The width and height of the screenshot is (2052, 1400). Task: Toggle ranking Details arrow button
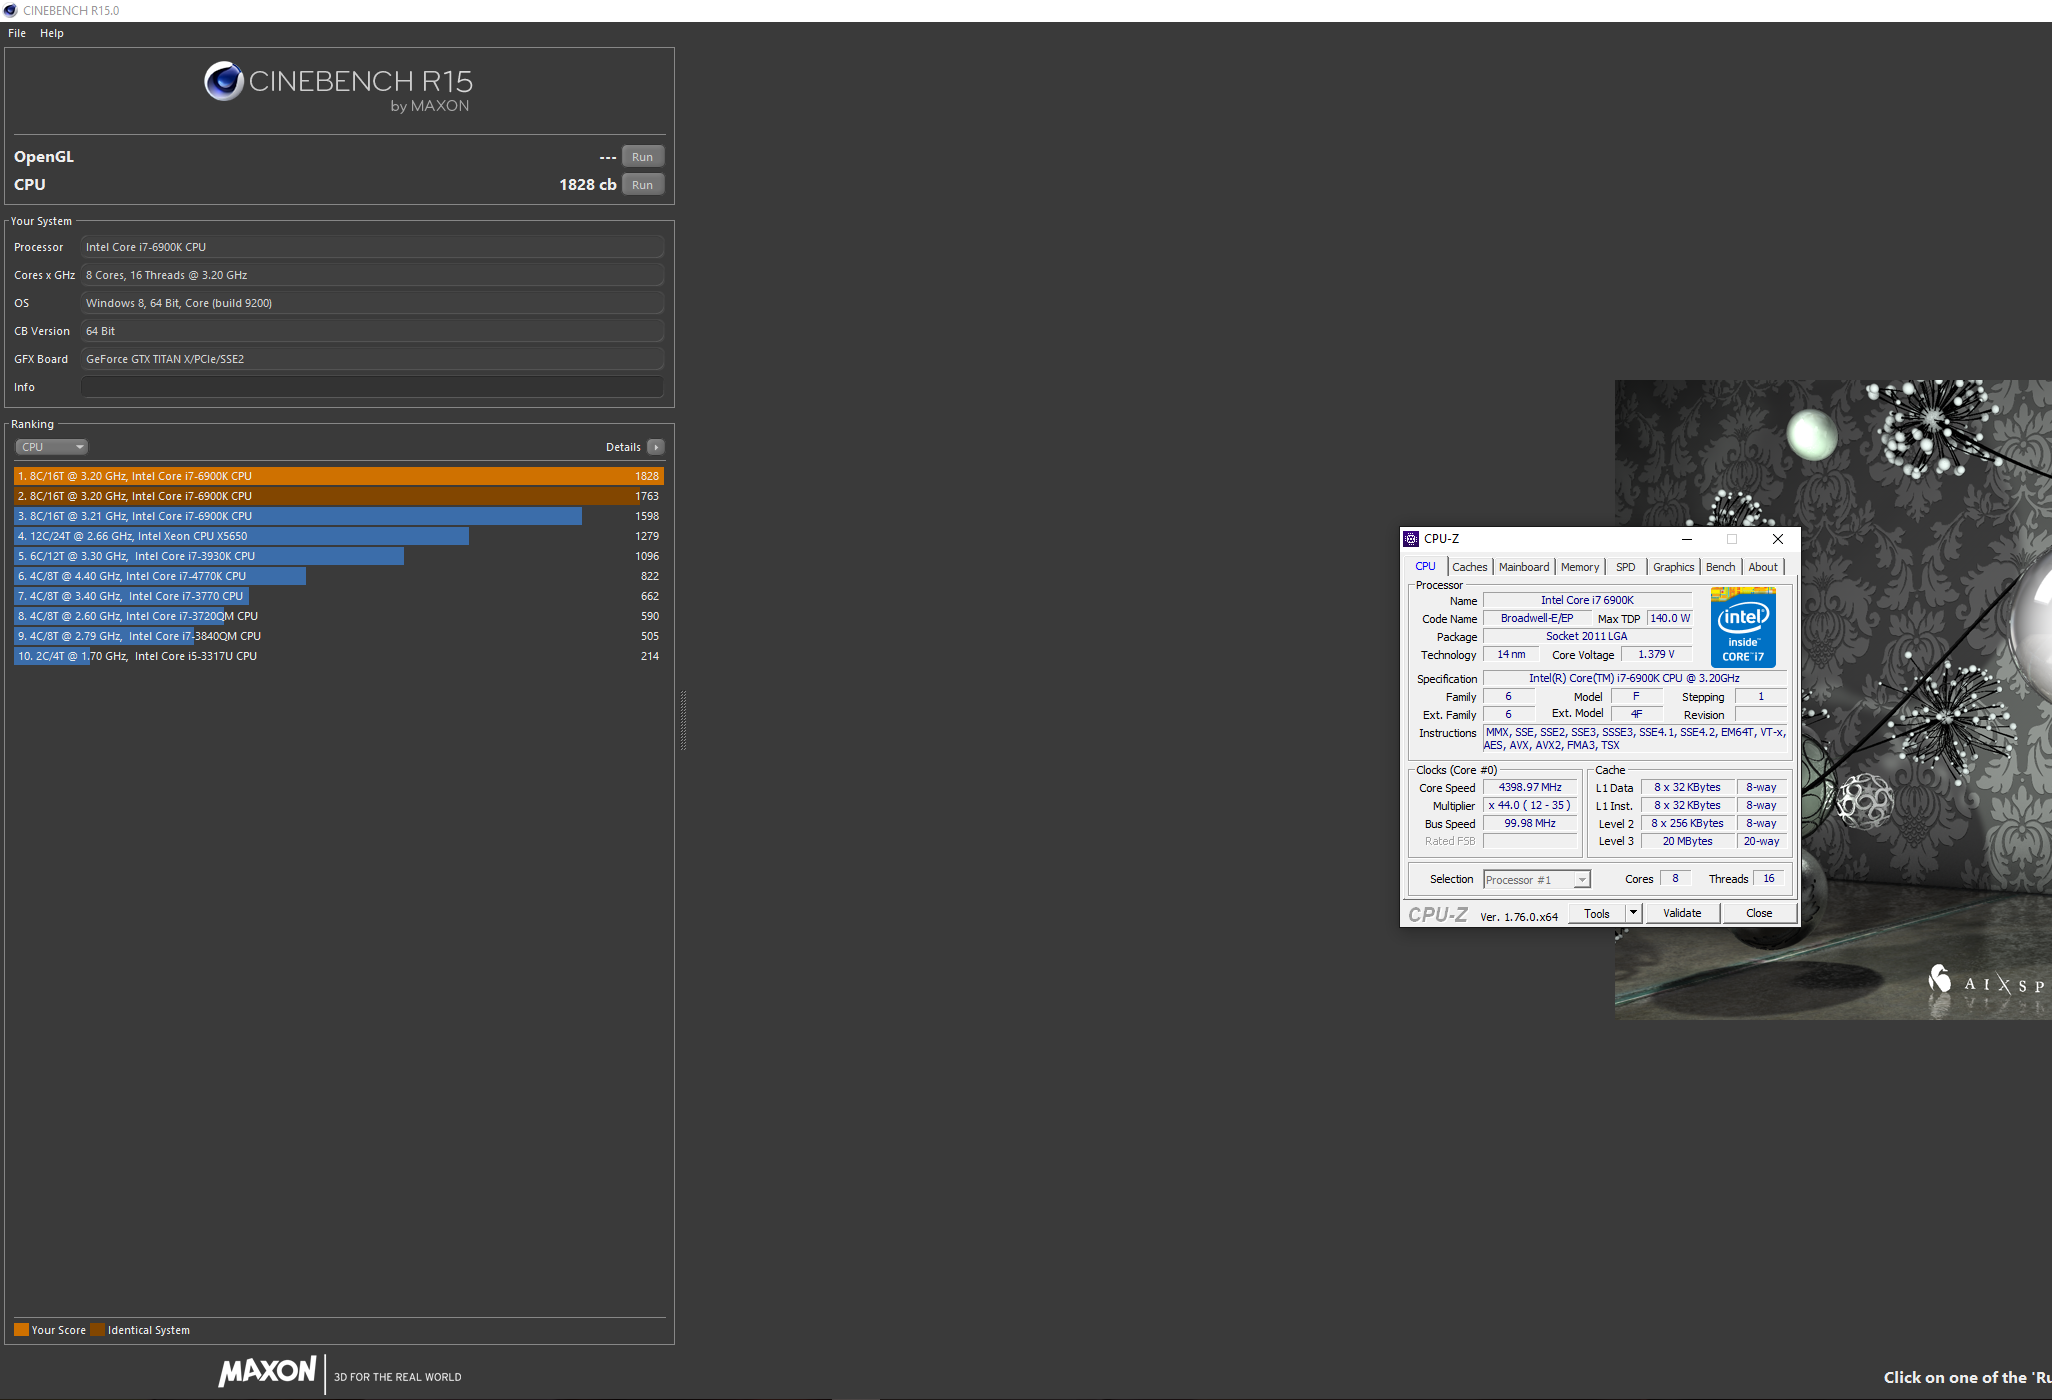click(x=656, y=447)
